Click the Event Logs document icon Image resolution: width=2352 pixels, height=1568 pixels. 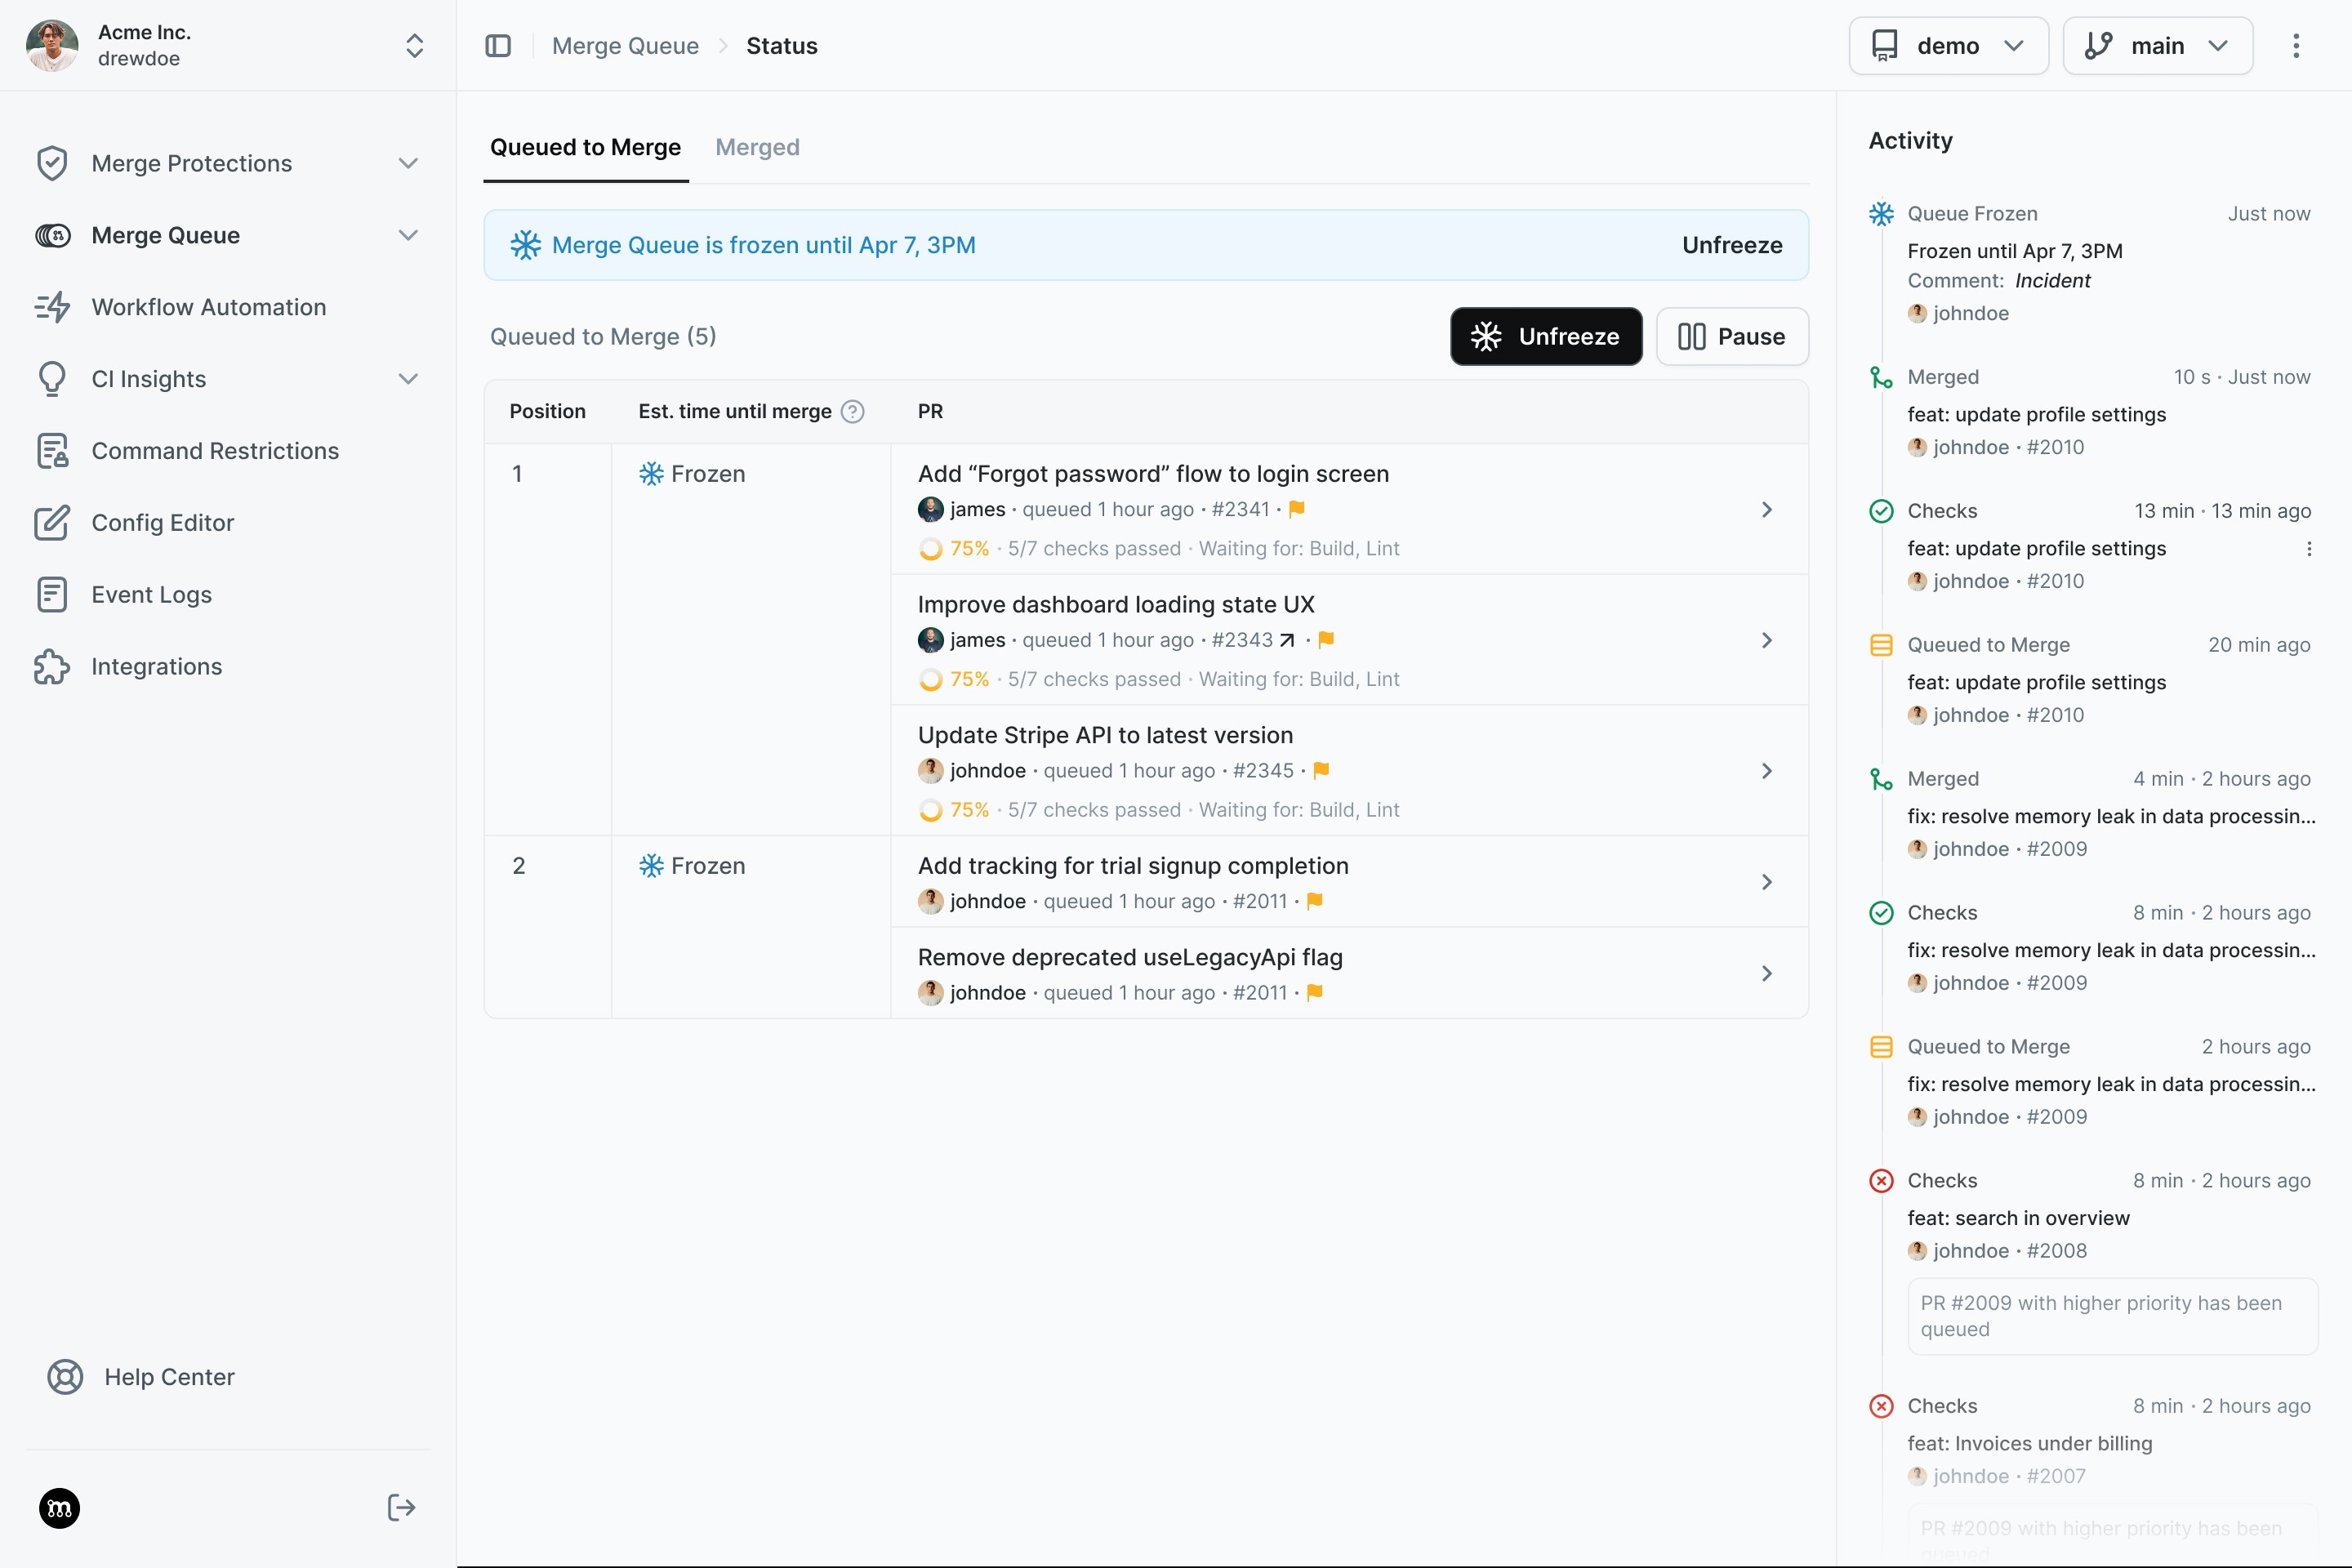click(52, 595)
